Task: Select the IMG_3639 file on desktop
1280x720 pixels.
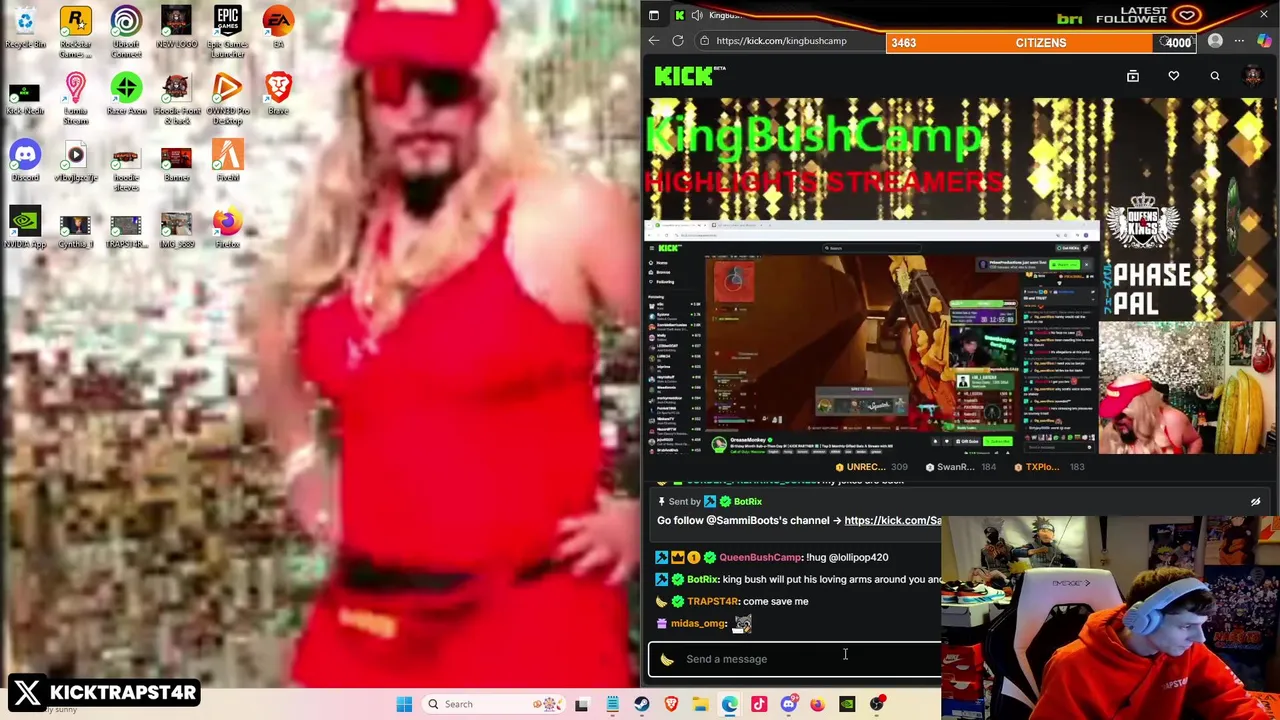Action: click(x=176, y=229)
